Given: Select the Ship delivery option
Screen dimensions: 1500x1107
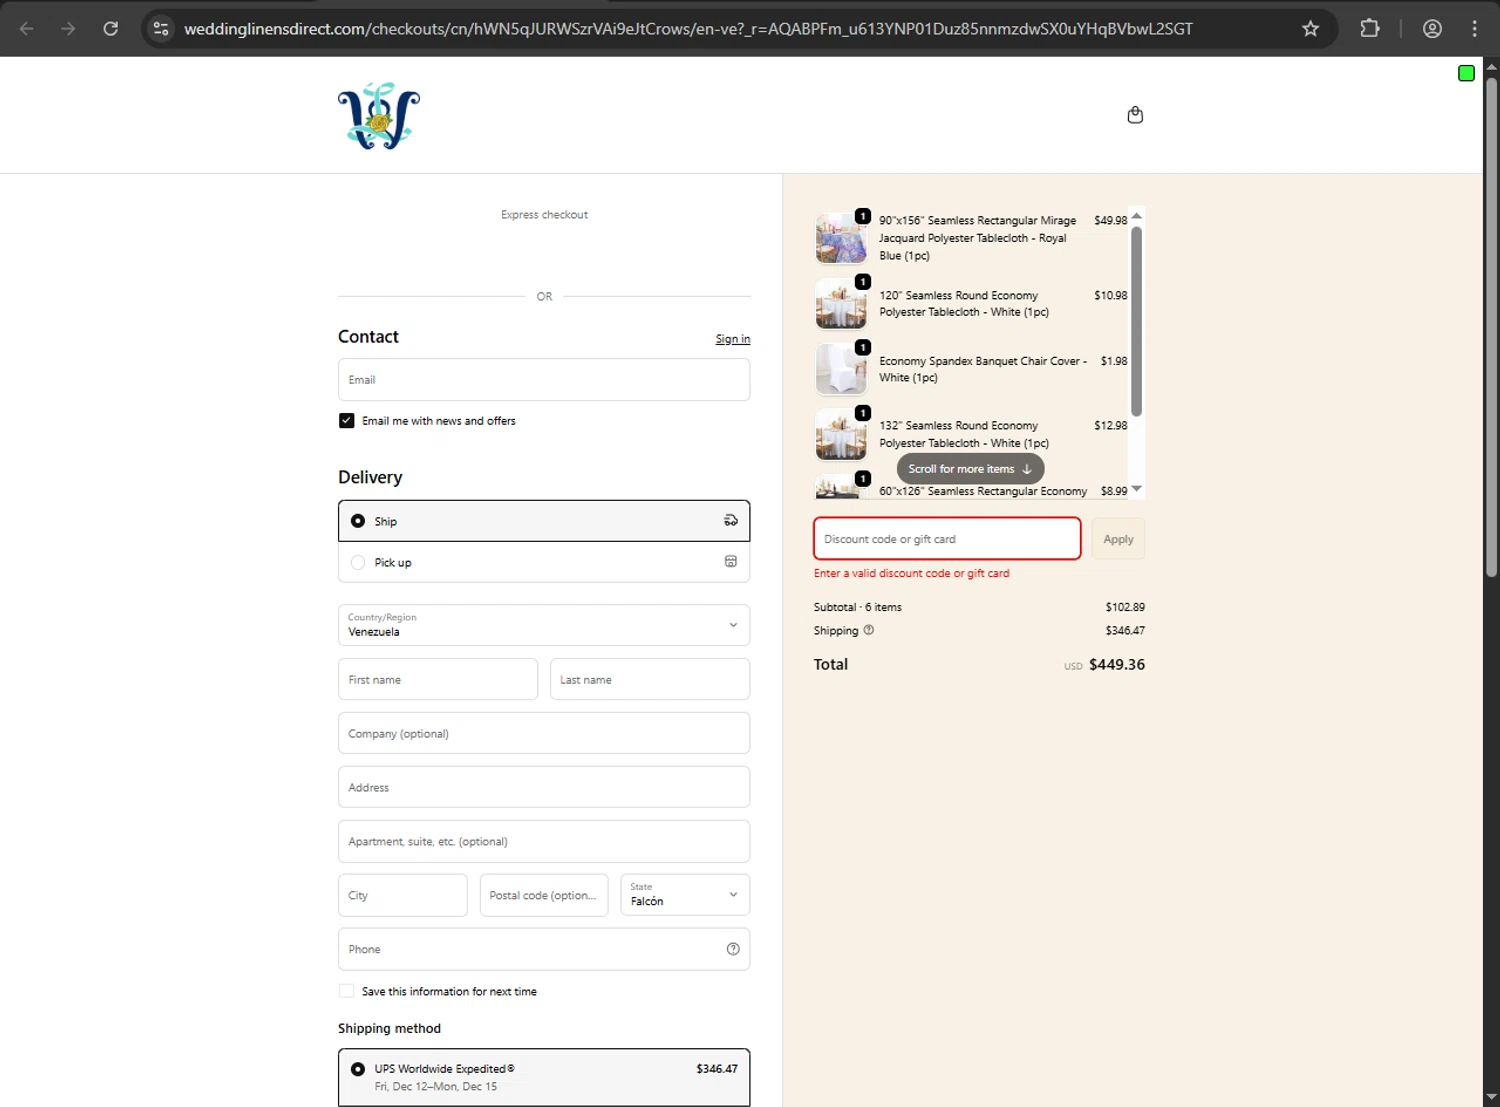Looking at the screenshot, I should pyautogui.click(x=544, y=521).
